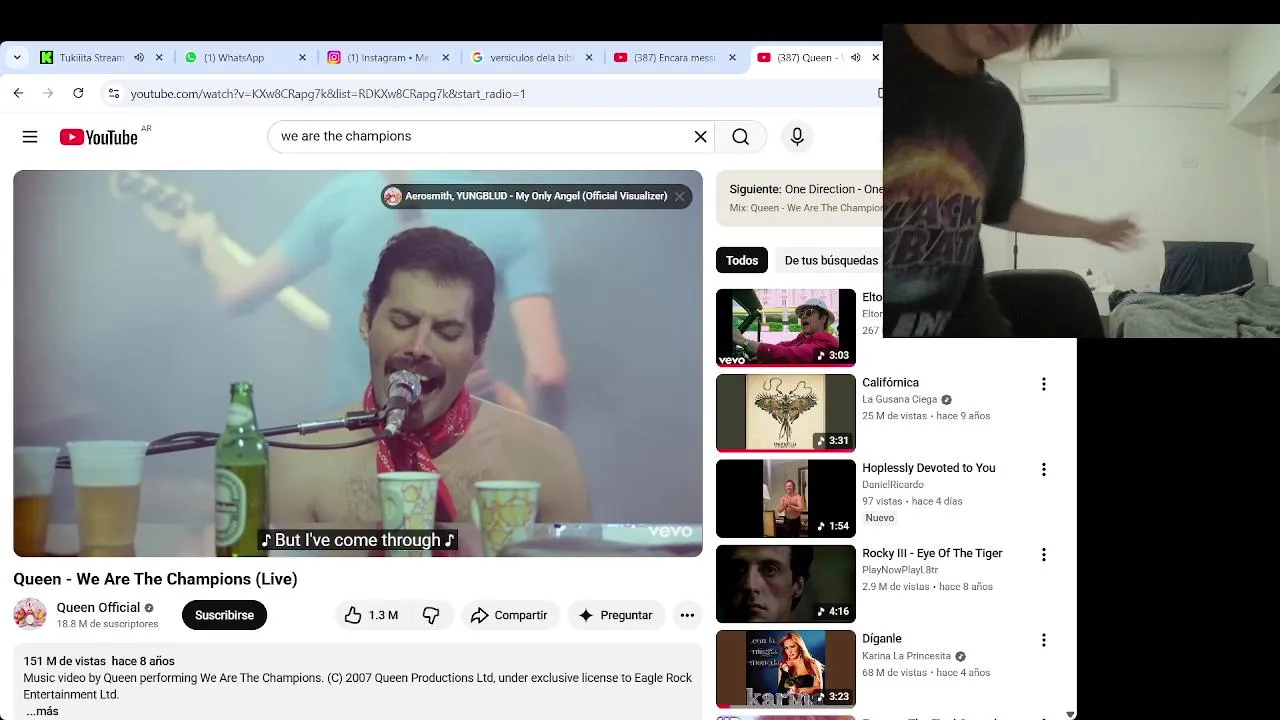This screenshot has width=1280, height=720.
Task: Open the tab search dropdown arrow
Action: click(x=17, y=58)
